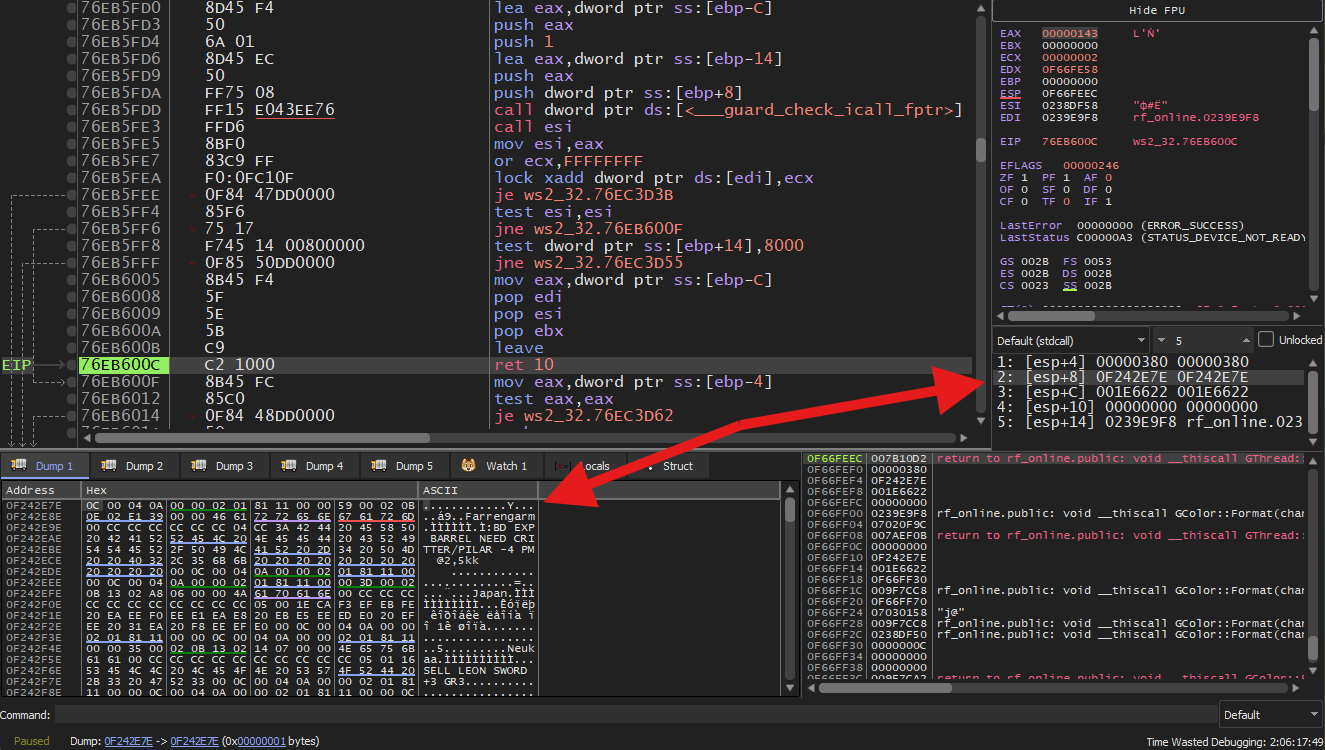1325x750 pixels.
Task: Toggle breakpoint bullet at address 76EB6005
Action: [x=70, y=280]
